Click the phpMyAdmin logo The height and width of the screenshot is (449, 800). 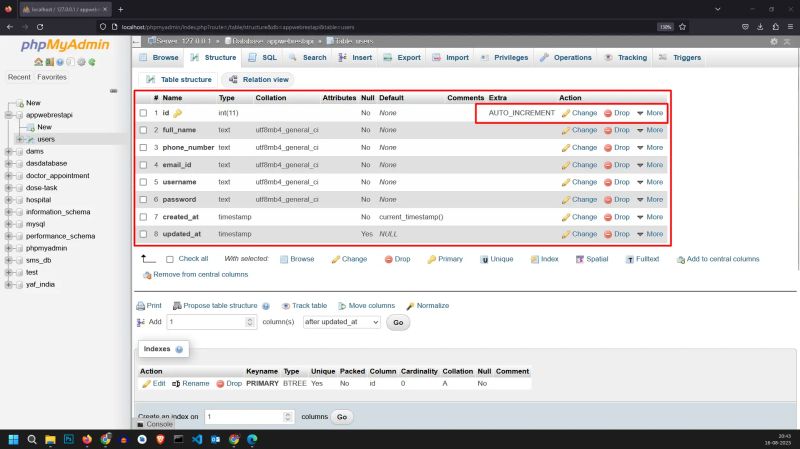(x=65, y=45)
